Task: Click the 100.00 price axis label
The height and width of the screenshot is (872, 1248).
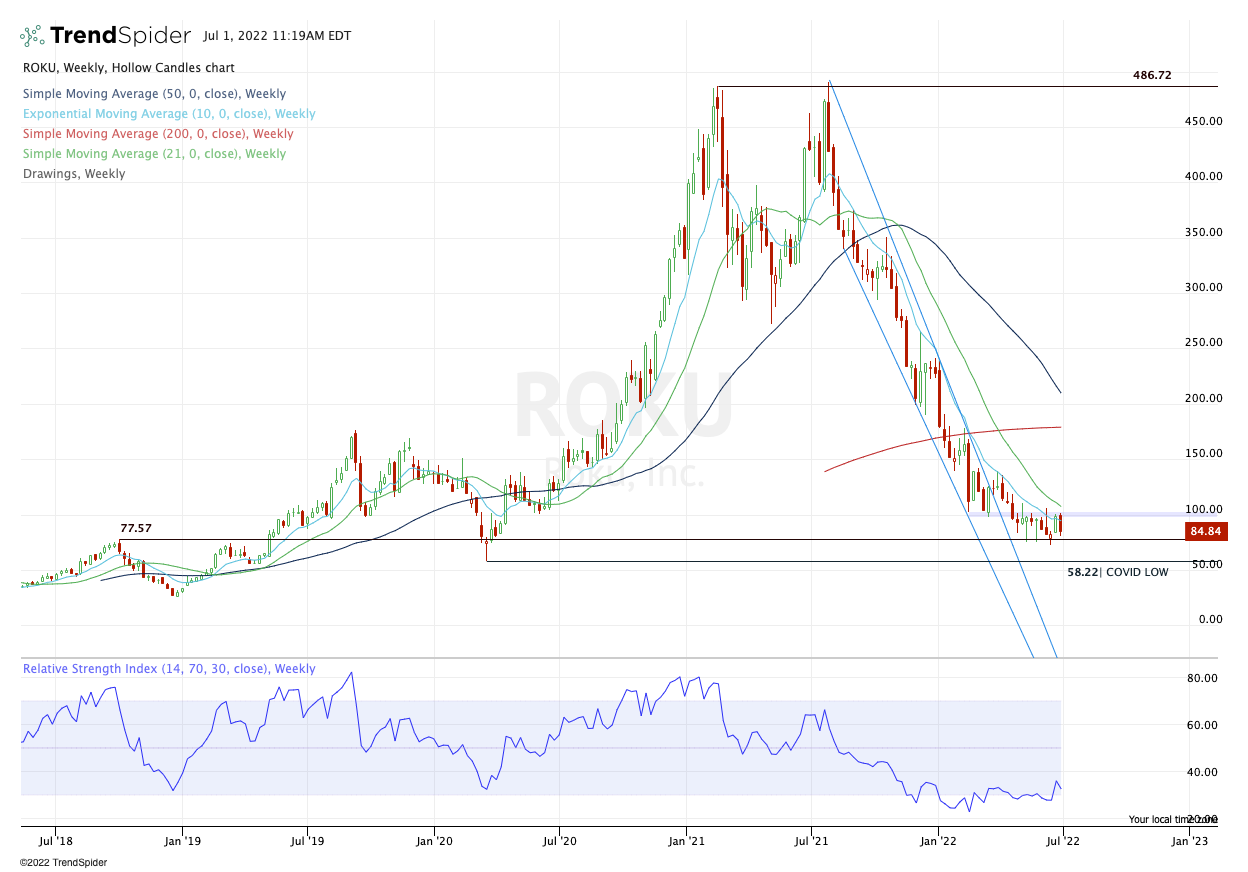Action: (x=1203, y=510)
